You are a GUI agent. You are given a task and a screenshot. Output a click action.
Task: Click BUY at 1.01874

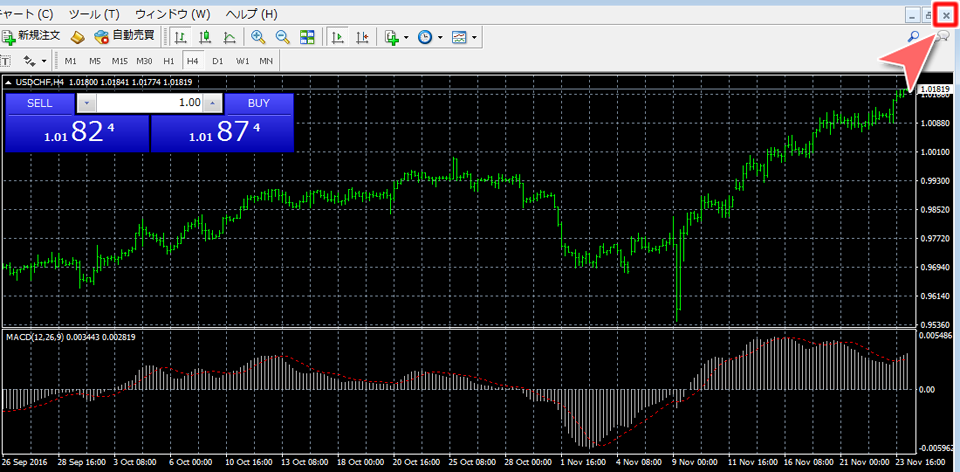click(x=222, y=122)
